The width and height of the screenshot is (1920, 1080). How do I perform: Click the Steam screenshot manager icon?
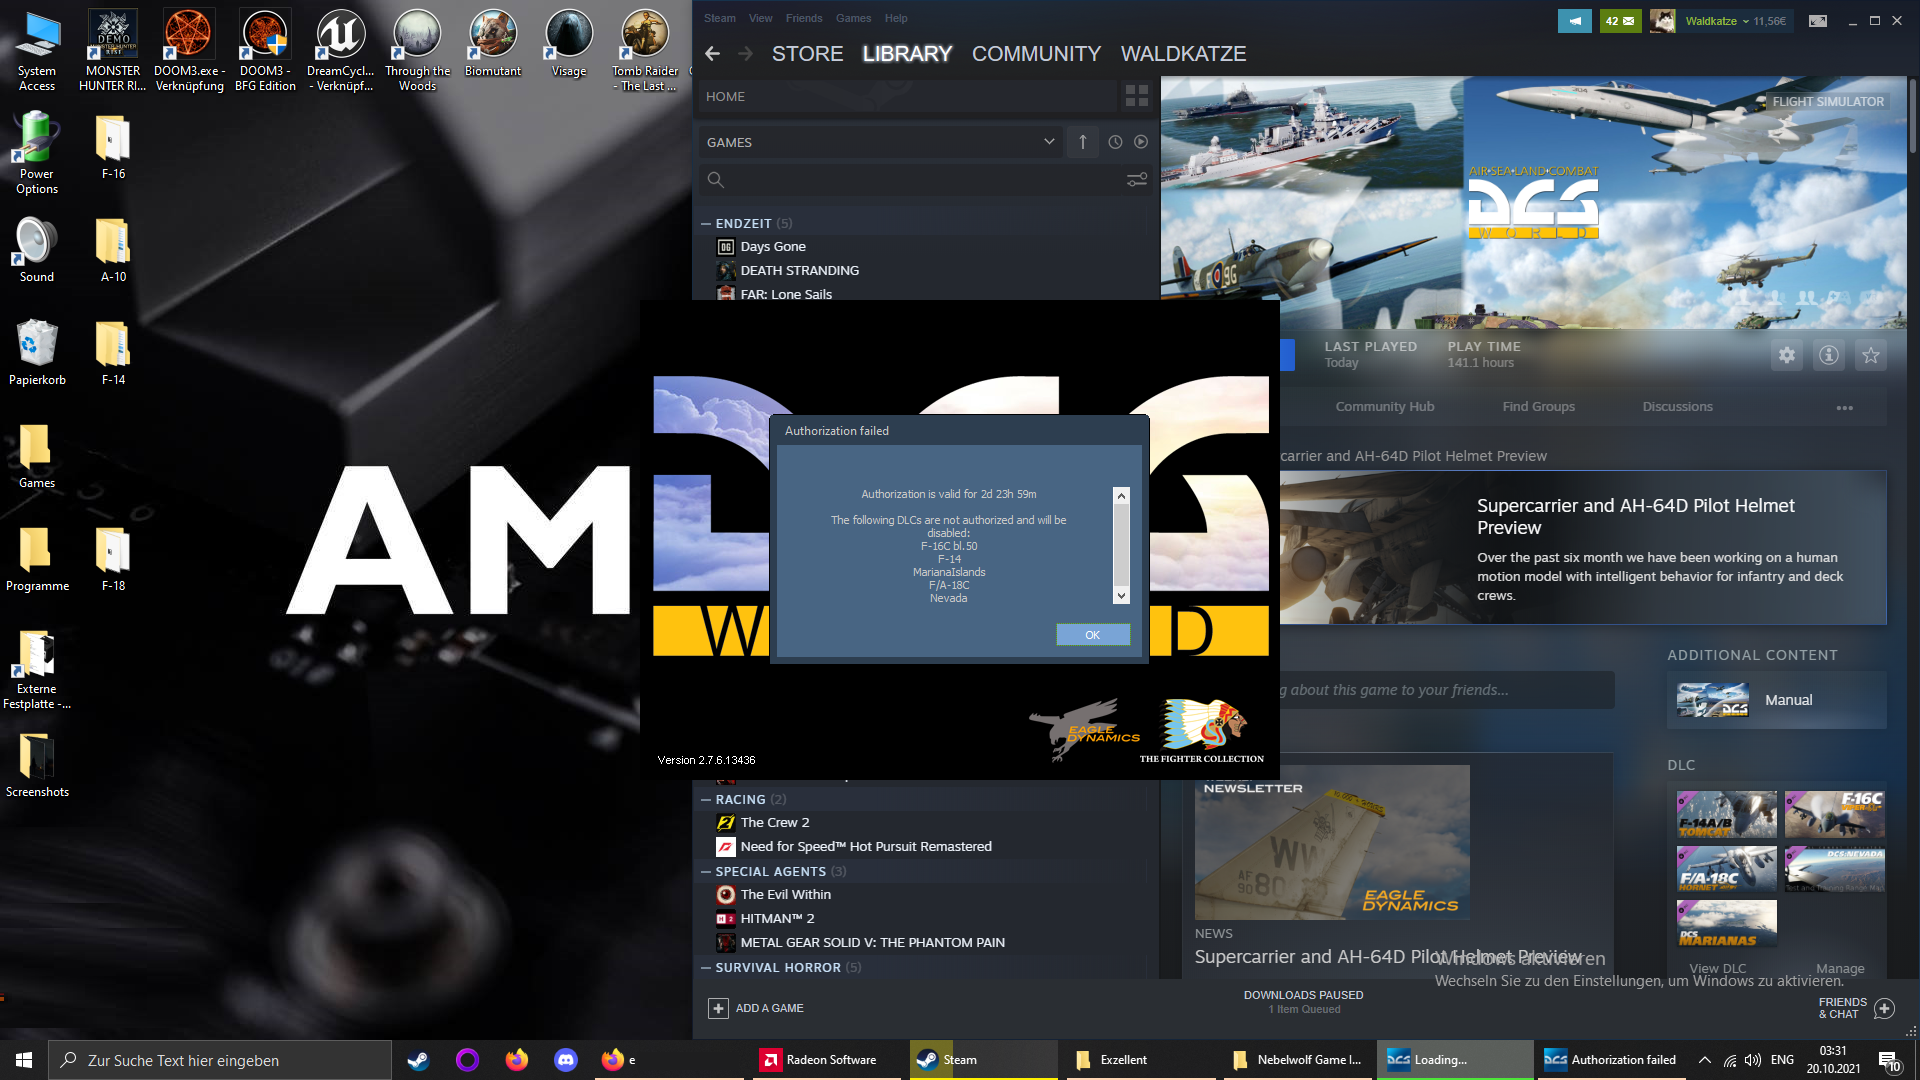click(x=1818, y=21)
